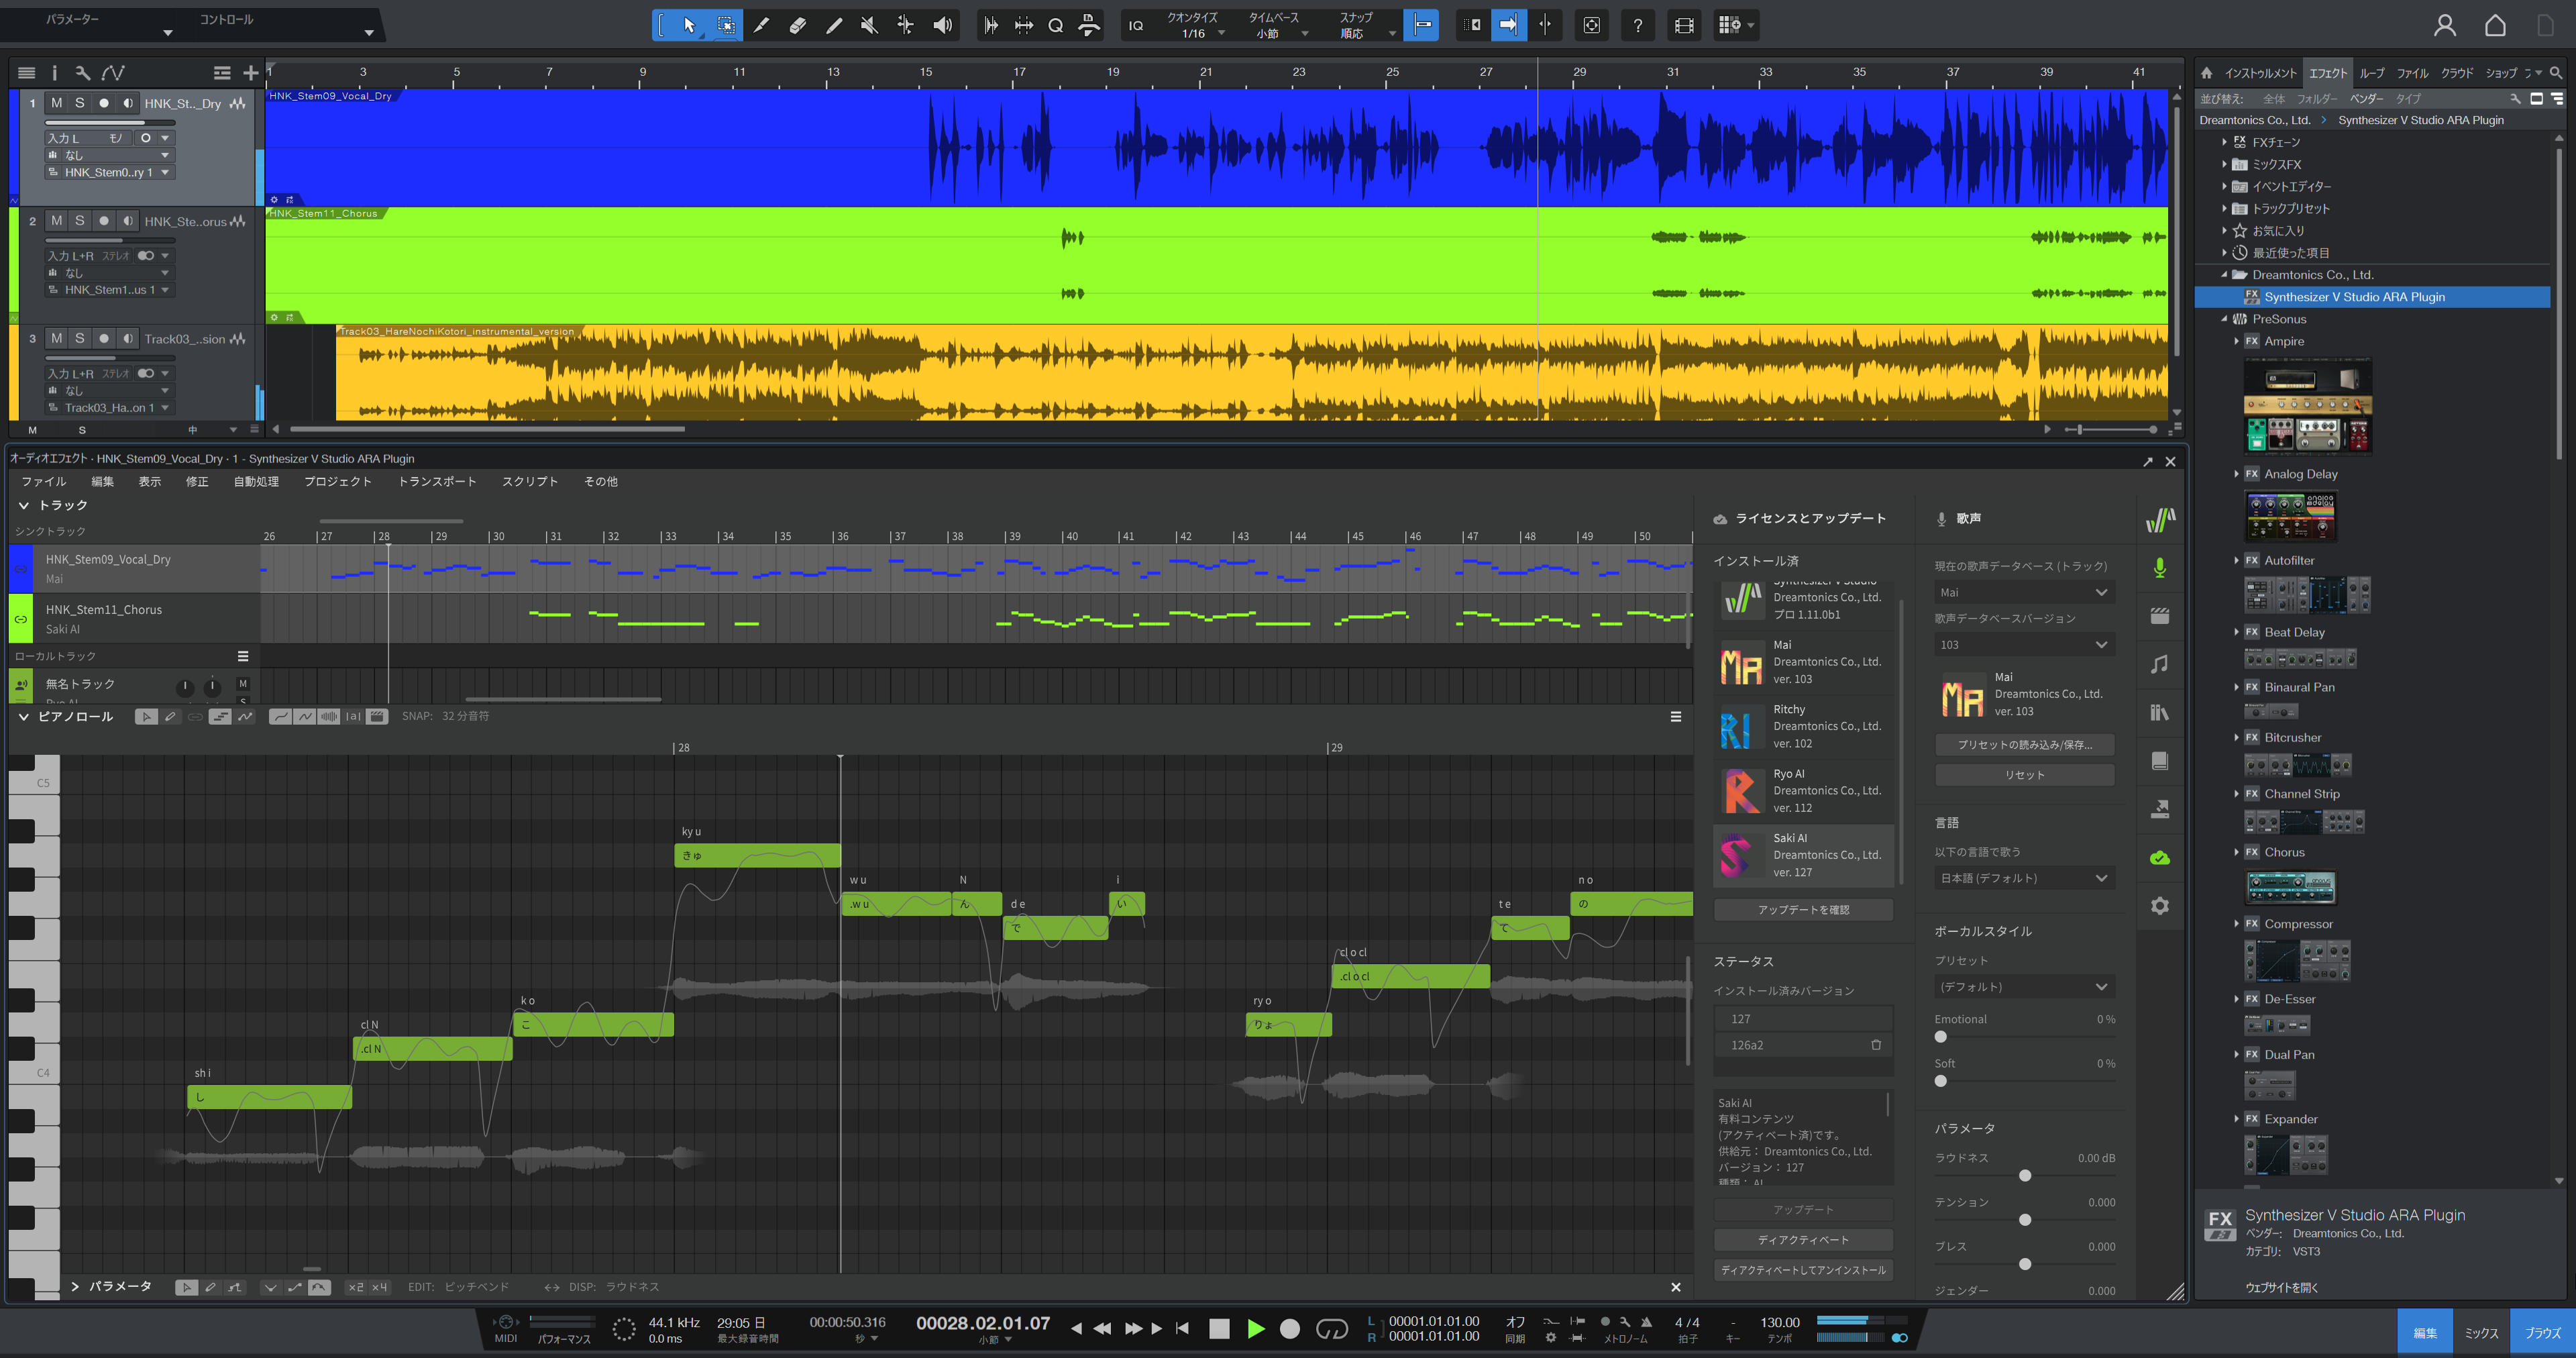Open the music note panel in Synthesizer V
This screenshot has height=1358, width=2576.
click(2159, 664)
